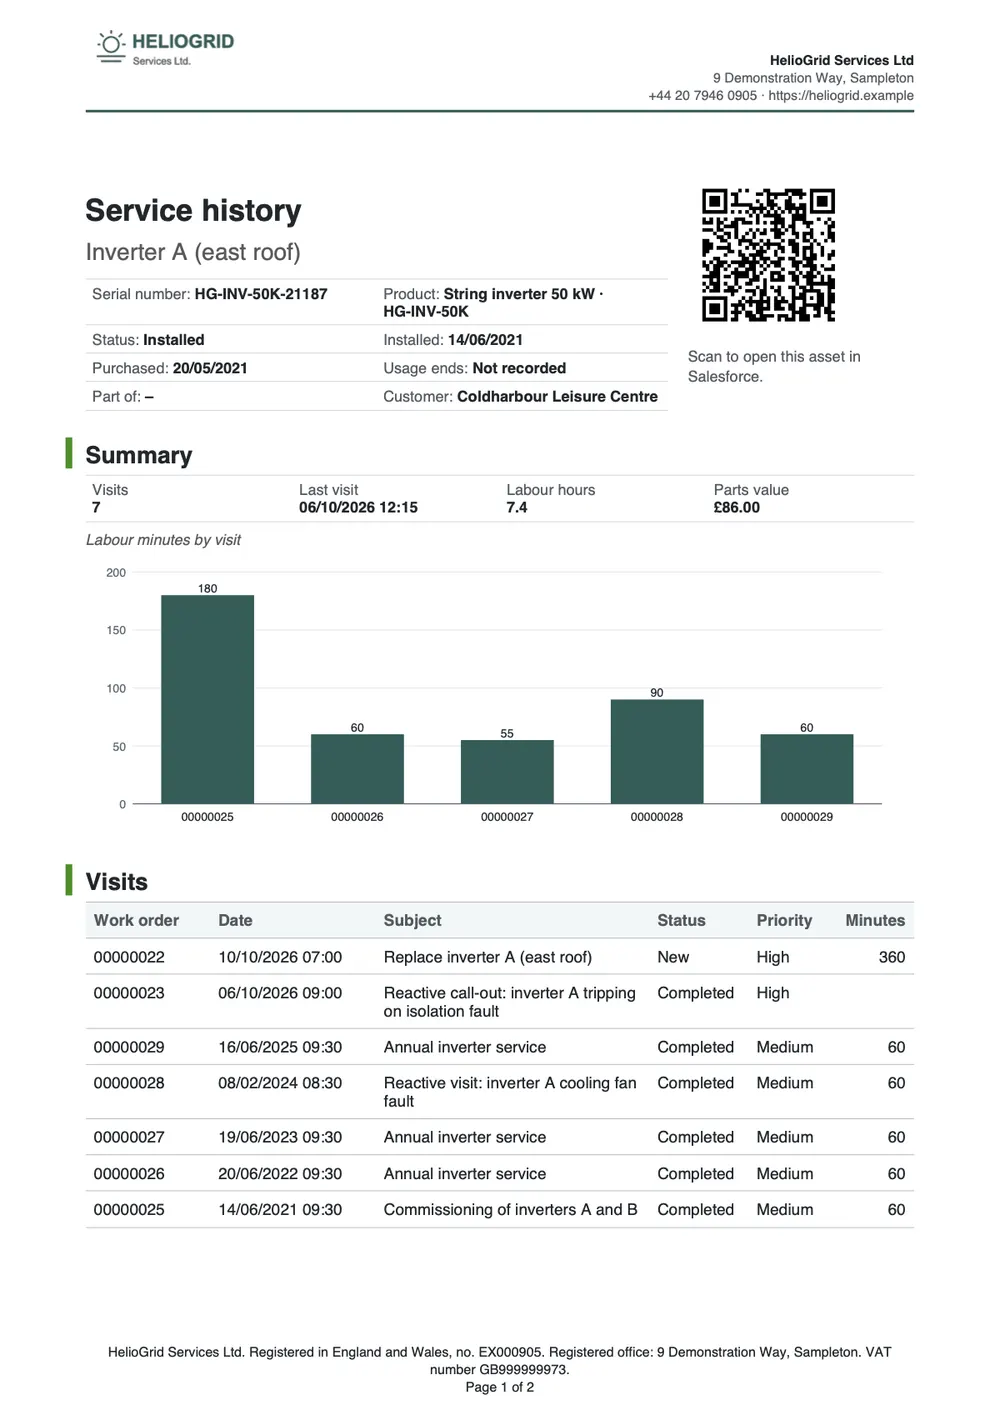Click the Completed status for work order 00000029

tap(696, 1047)
